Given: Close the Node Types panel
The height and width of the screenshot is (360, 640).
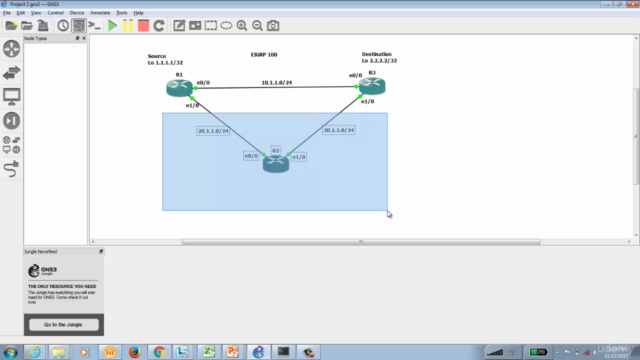Looking at the screenshot, I should click(x=84, y=38).
